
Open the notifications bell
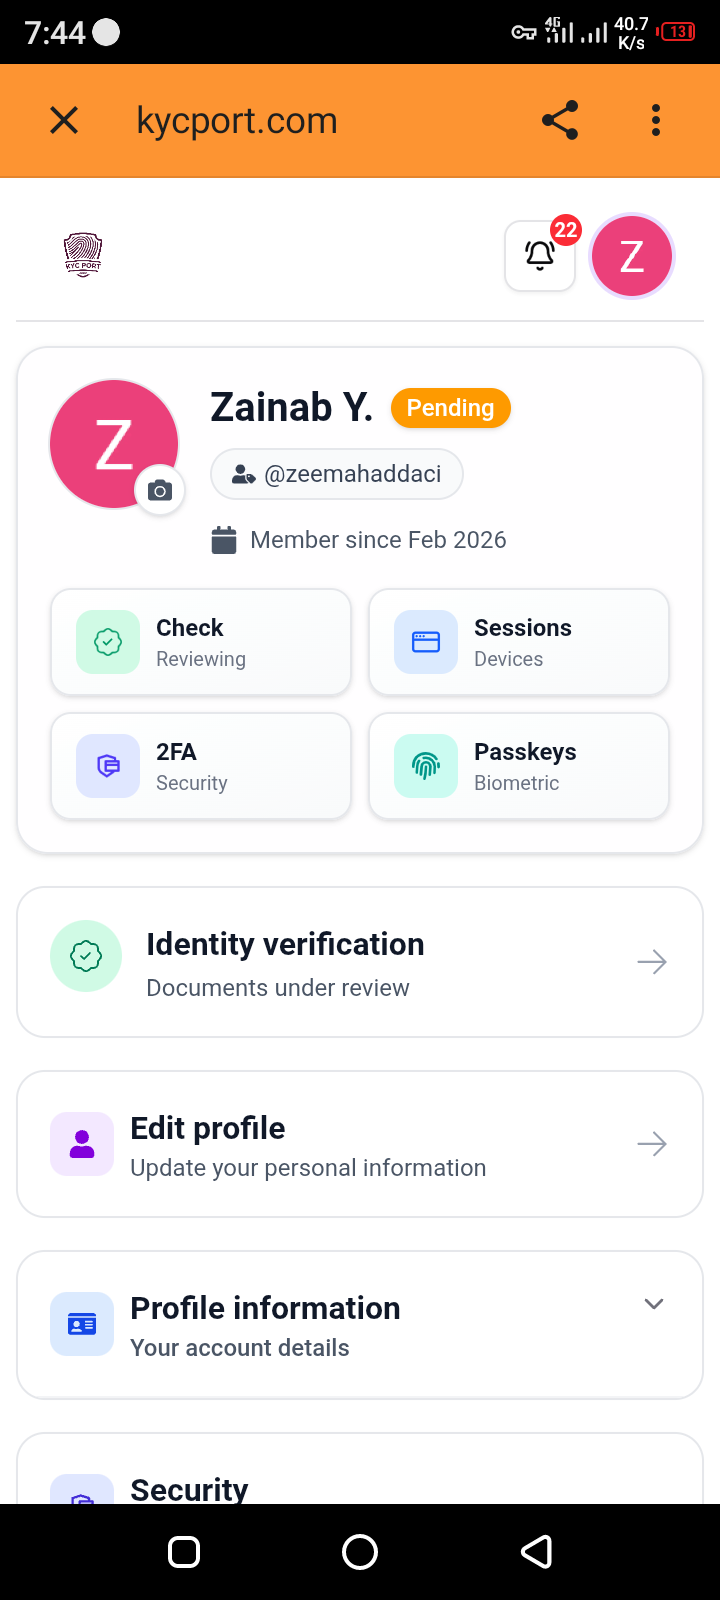pyautogui.click(x=540, y=256)
